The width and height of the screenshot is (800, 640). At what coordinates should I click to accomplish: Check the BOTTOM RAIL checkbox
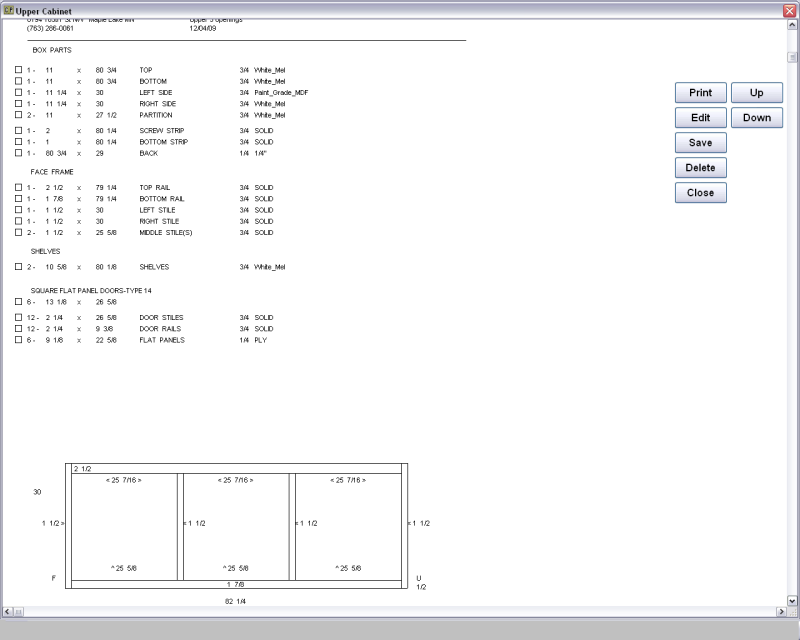(18, 198)
